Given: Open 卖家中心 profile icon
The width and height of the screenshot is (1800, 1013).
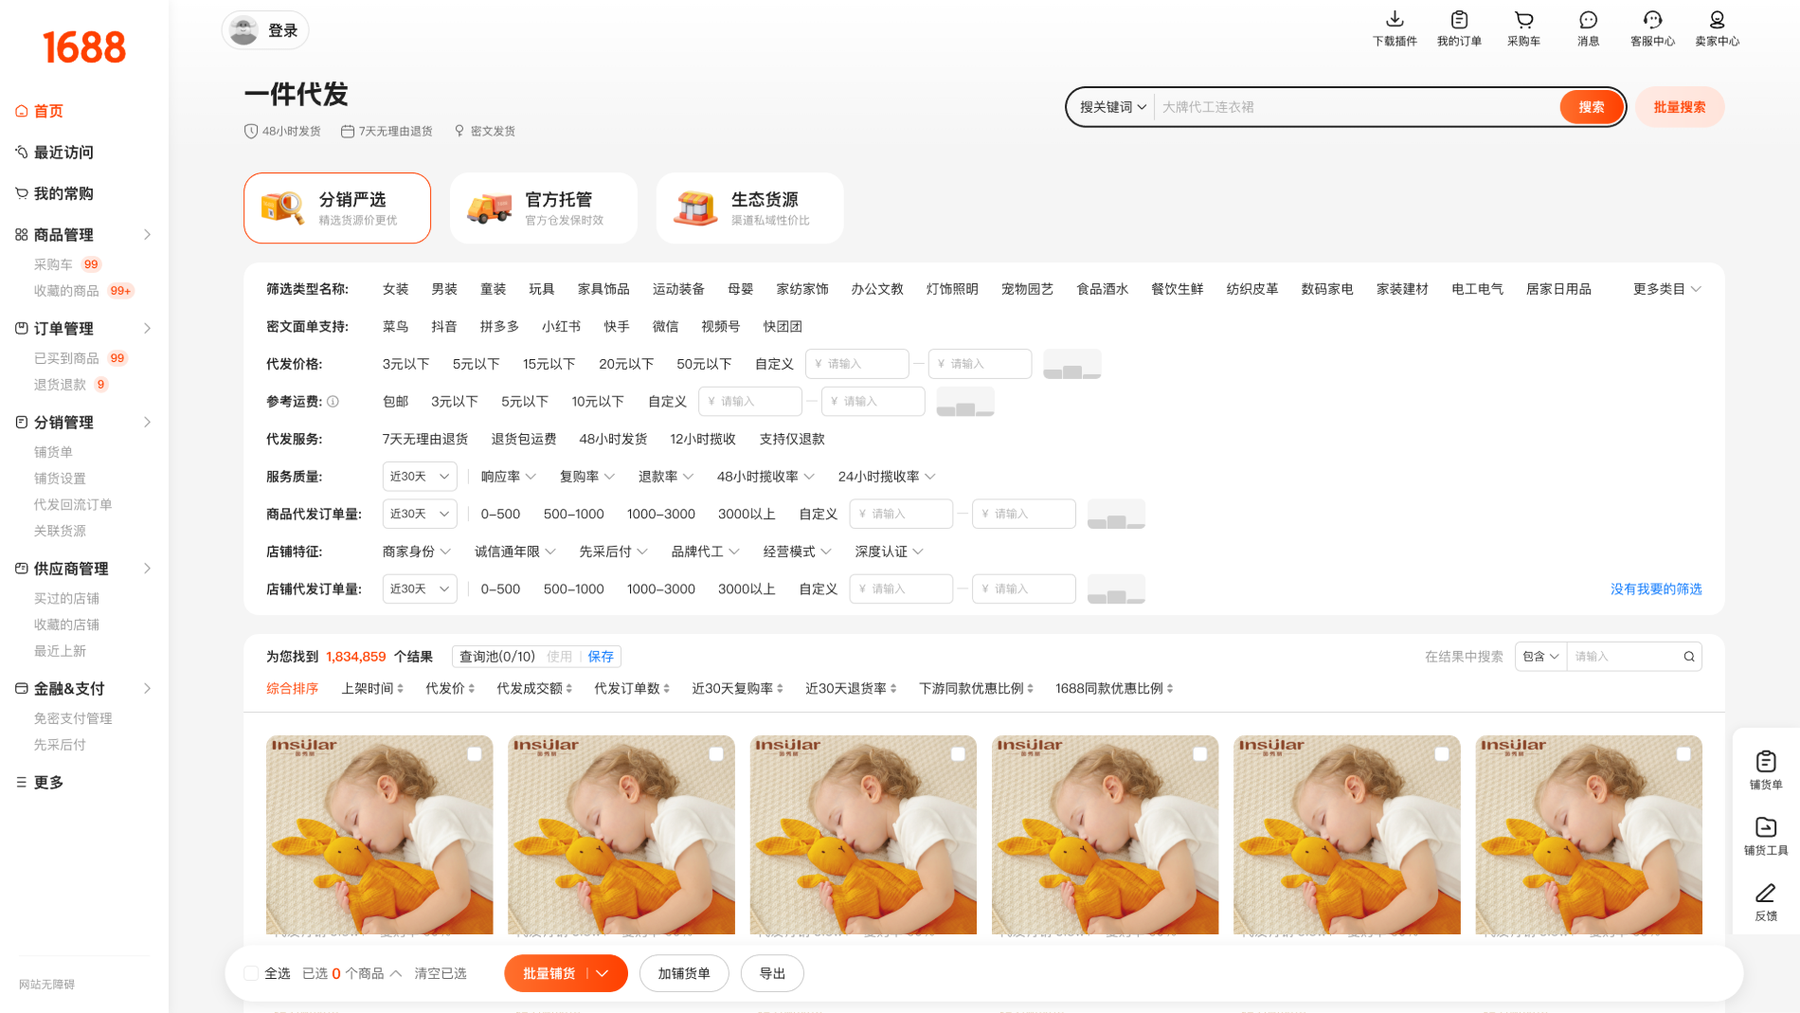Looking at the screenshot, I should pos(1717,20).
